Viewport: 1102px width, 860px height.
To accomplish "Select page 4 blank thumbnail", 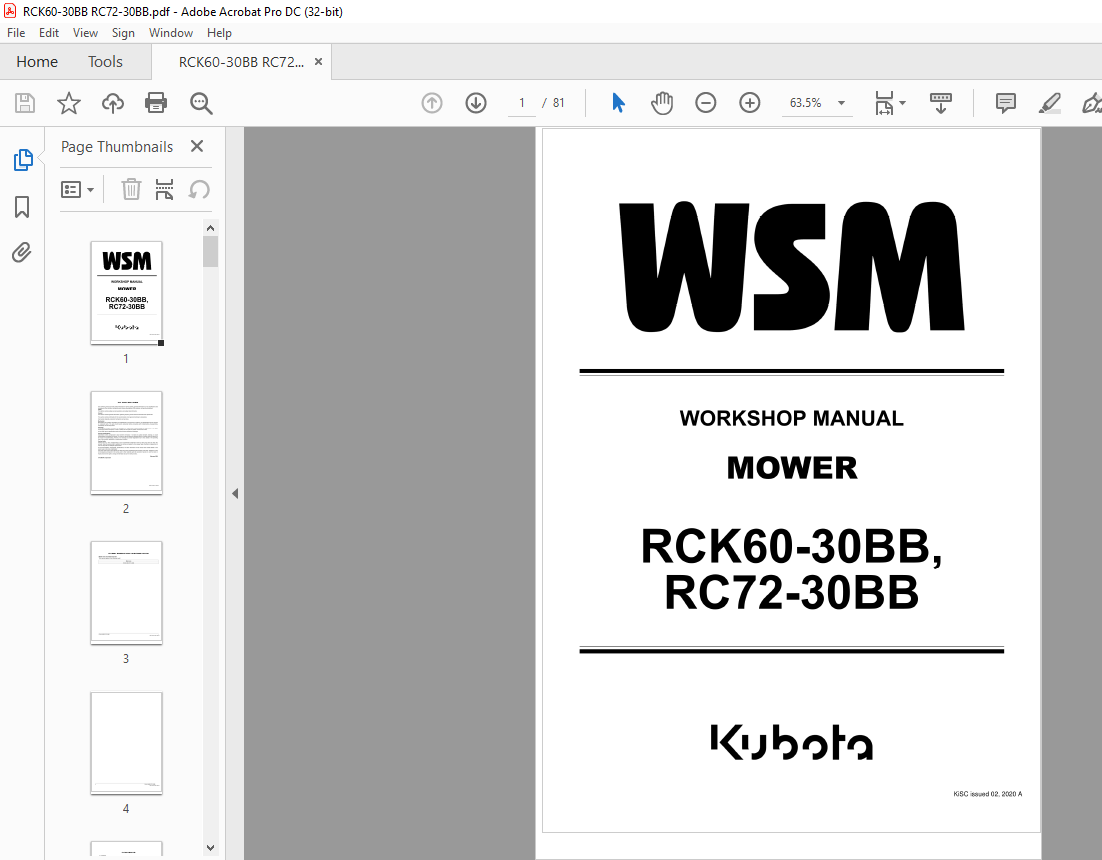I will tap(127, 743).
